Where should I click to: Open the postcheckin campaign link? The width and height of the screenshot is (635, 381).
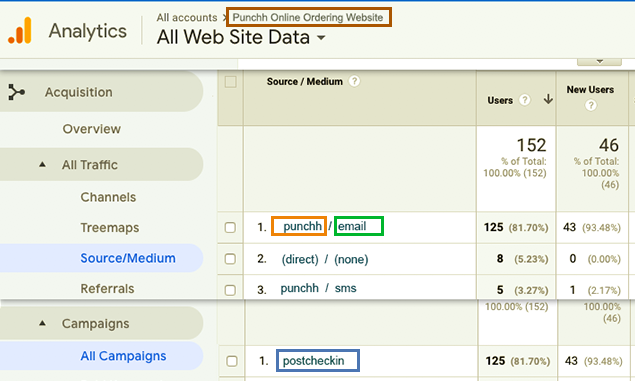313,360
